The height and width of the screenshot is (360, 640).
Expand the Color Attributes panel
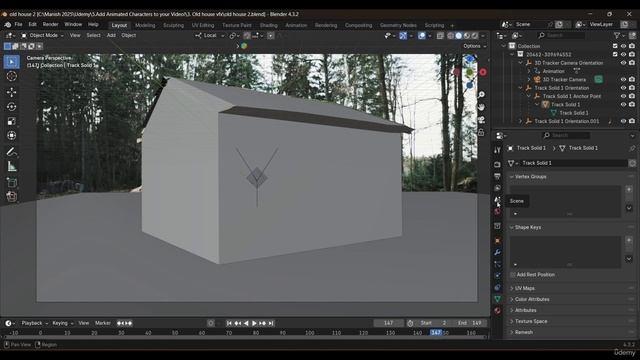(531, 299)
